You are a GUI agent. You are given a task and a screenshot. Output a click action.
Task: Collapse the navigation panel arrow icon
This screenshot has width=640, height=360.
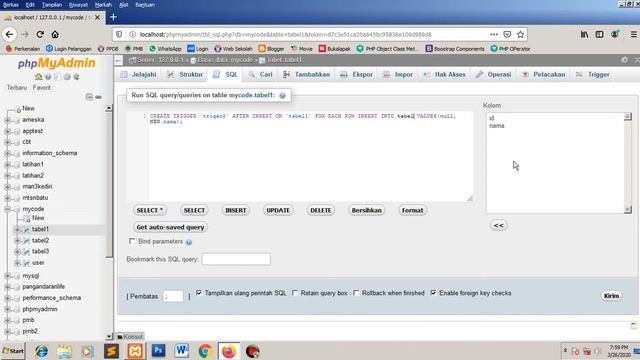[118, 60]
